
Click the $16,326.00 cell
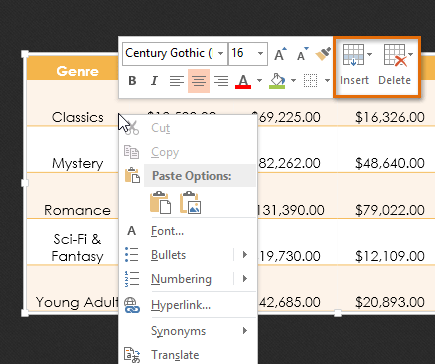[x=390, y=117]
